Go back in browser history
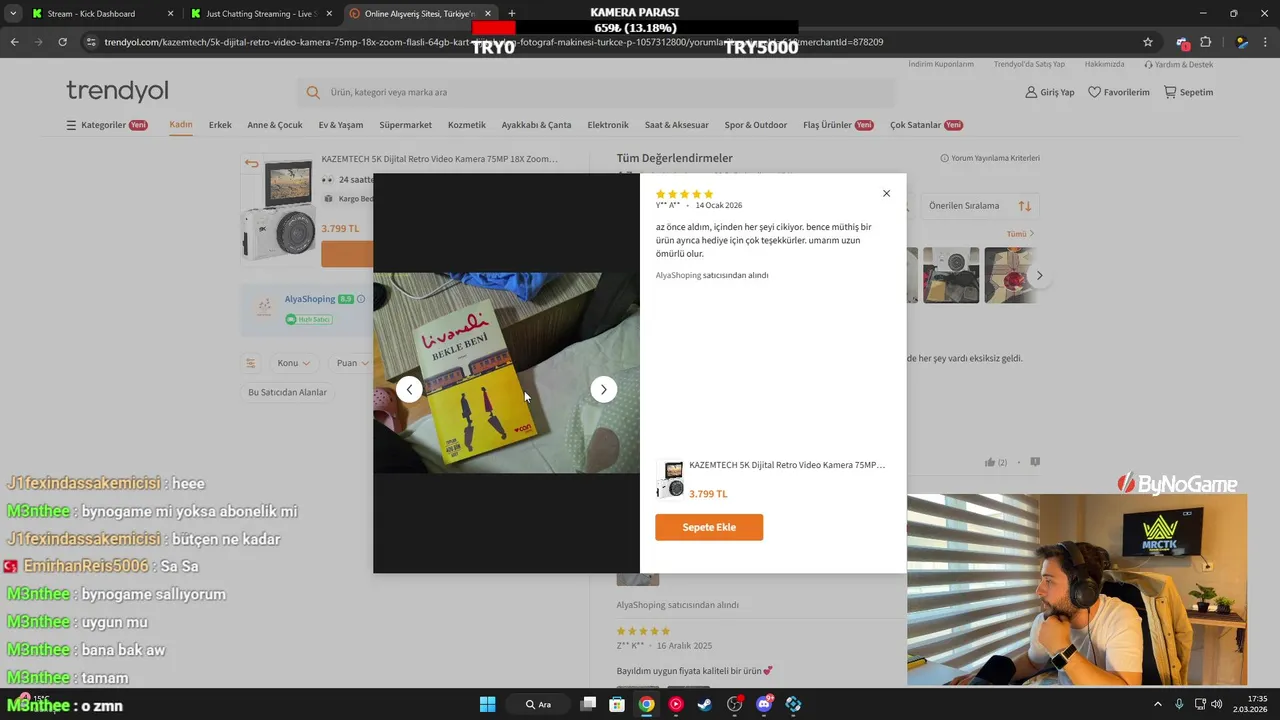1280x720 pixels. coord(14,42)
